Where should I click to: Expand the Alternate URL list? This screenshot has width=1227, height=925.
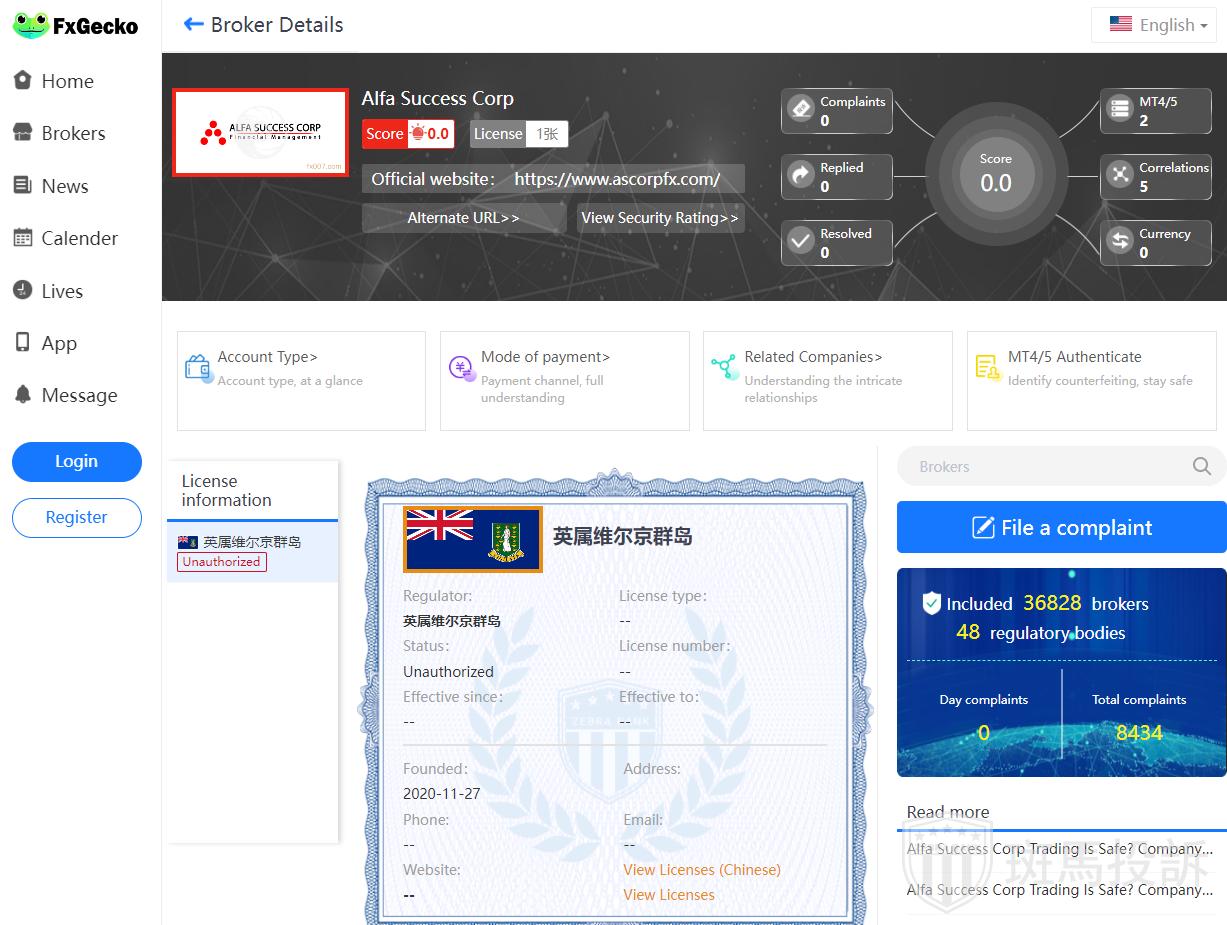click(x=463, y=218)
